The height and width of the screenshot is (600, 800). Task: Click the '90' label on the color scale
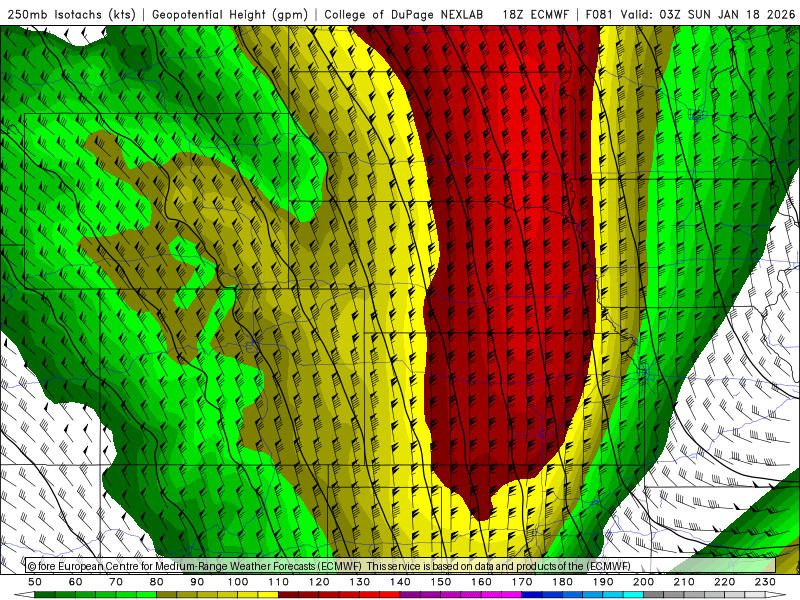[197, 582]
